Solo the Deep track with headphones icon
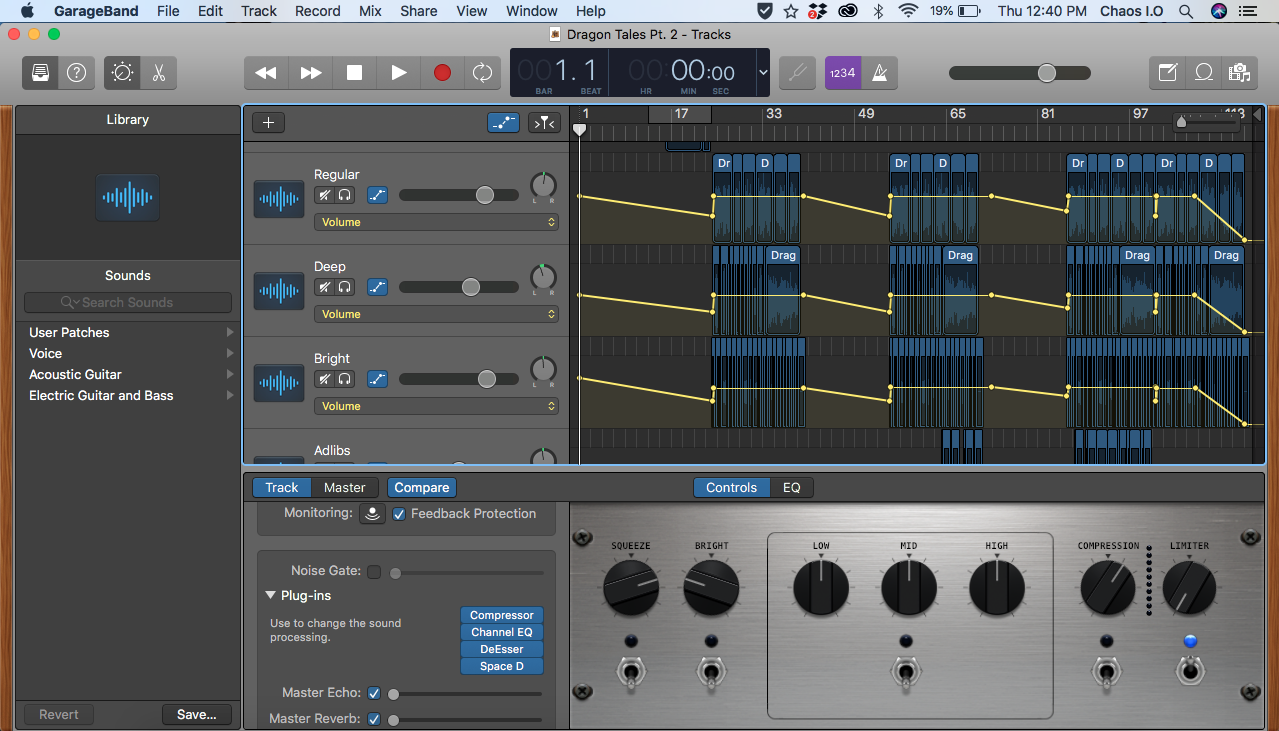 [345, 287]
